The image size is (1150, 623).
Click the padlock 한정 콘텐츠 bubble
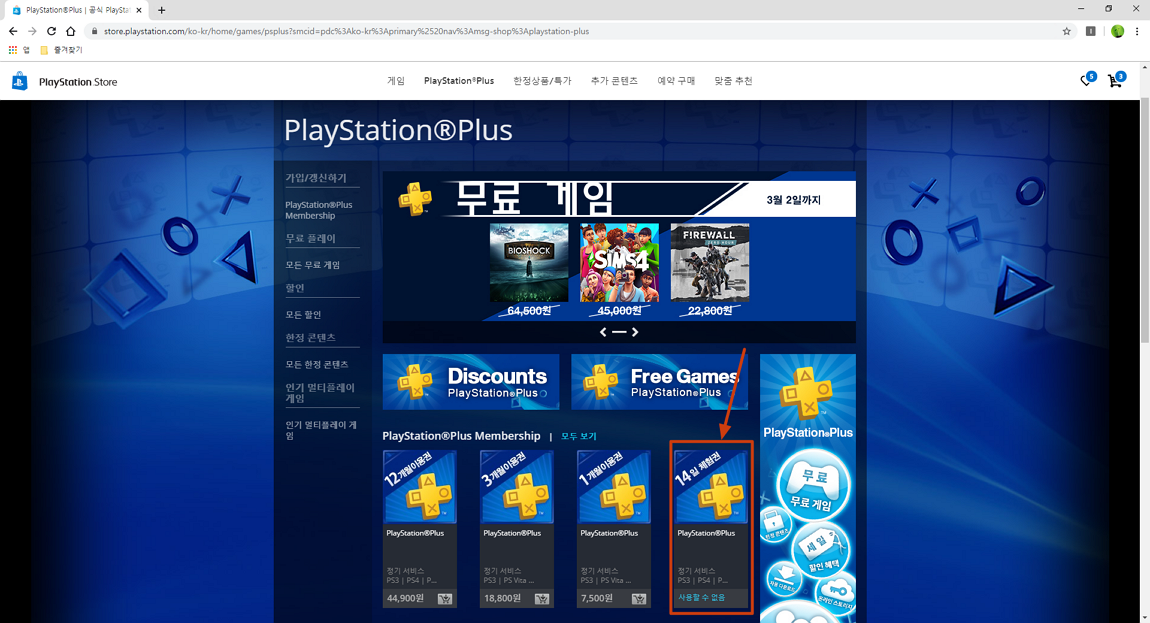776,525
